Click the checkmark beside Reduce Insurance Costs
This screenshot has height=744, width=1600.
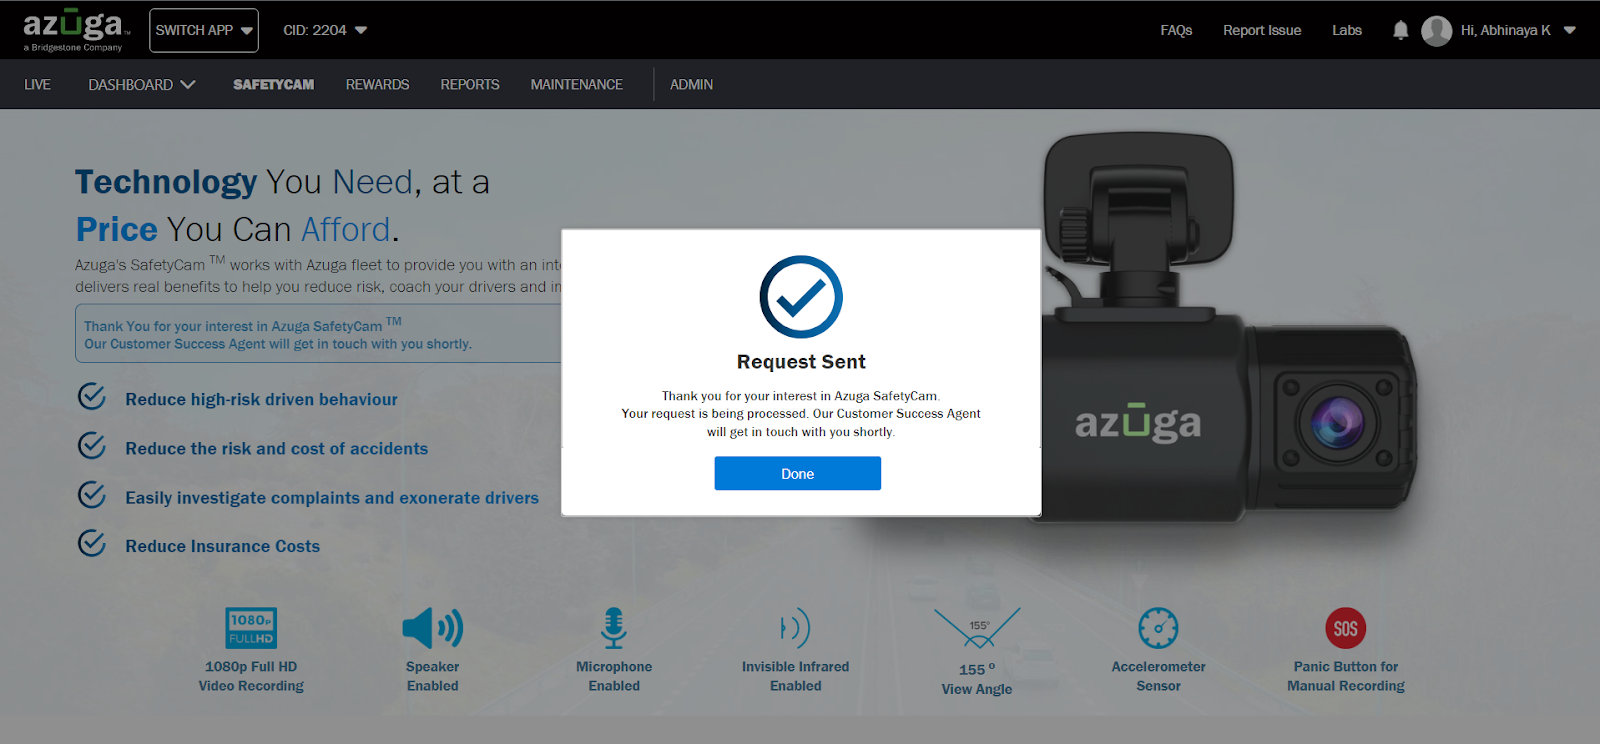92,543
